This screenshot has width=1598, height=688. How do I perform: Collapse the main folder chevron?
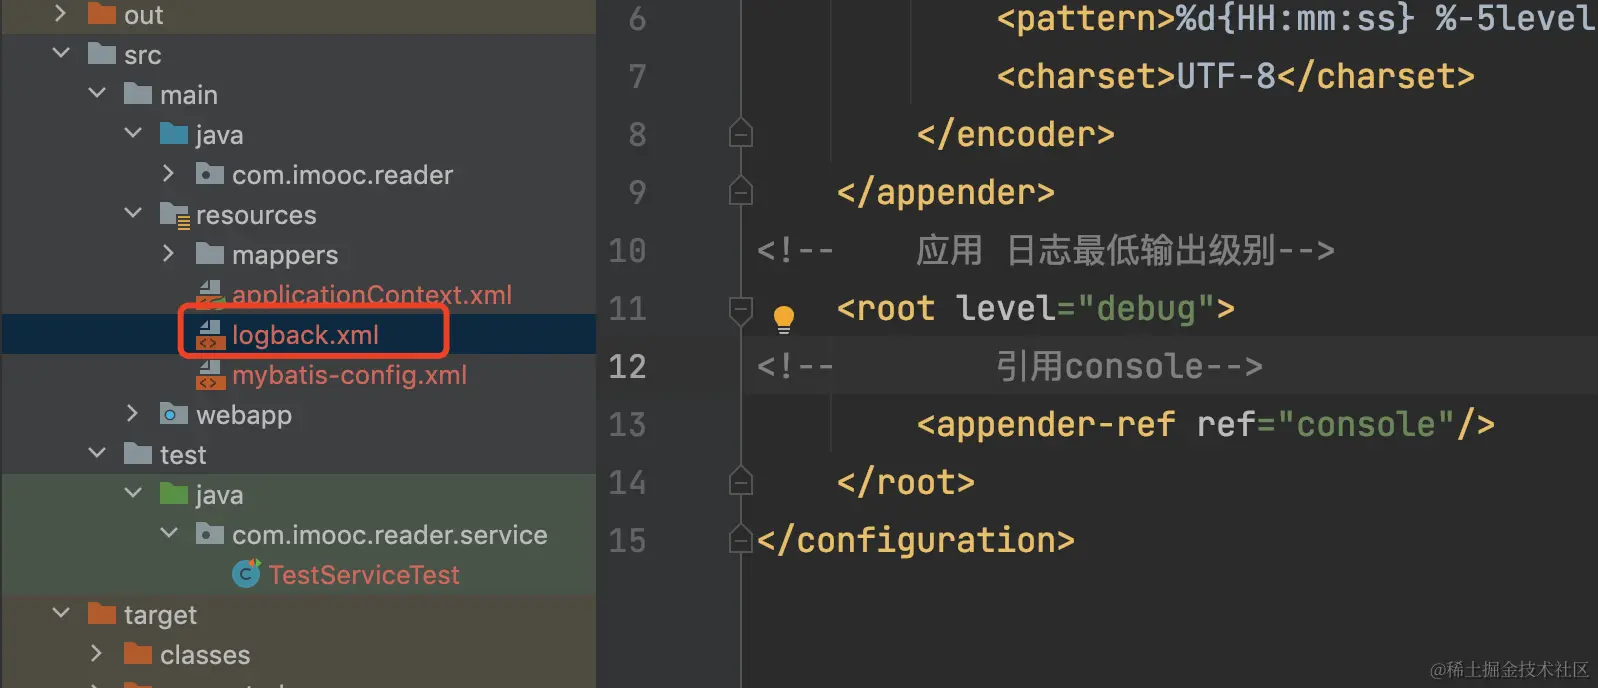pyautogui.click(x=97, y=93)
